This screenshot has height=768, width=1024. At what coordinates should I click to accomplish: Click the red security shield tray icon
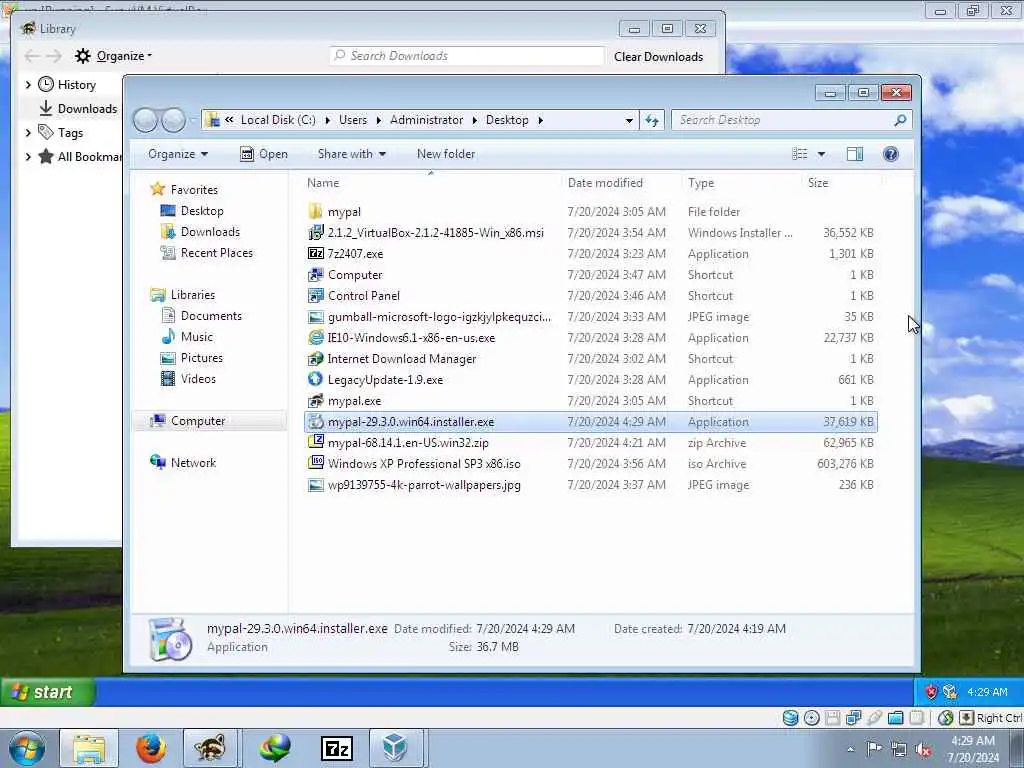click(x=931, y=692)
